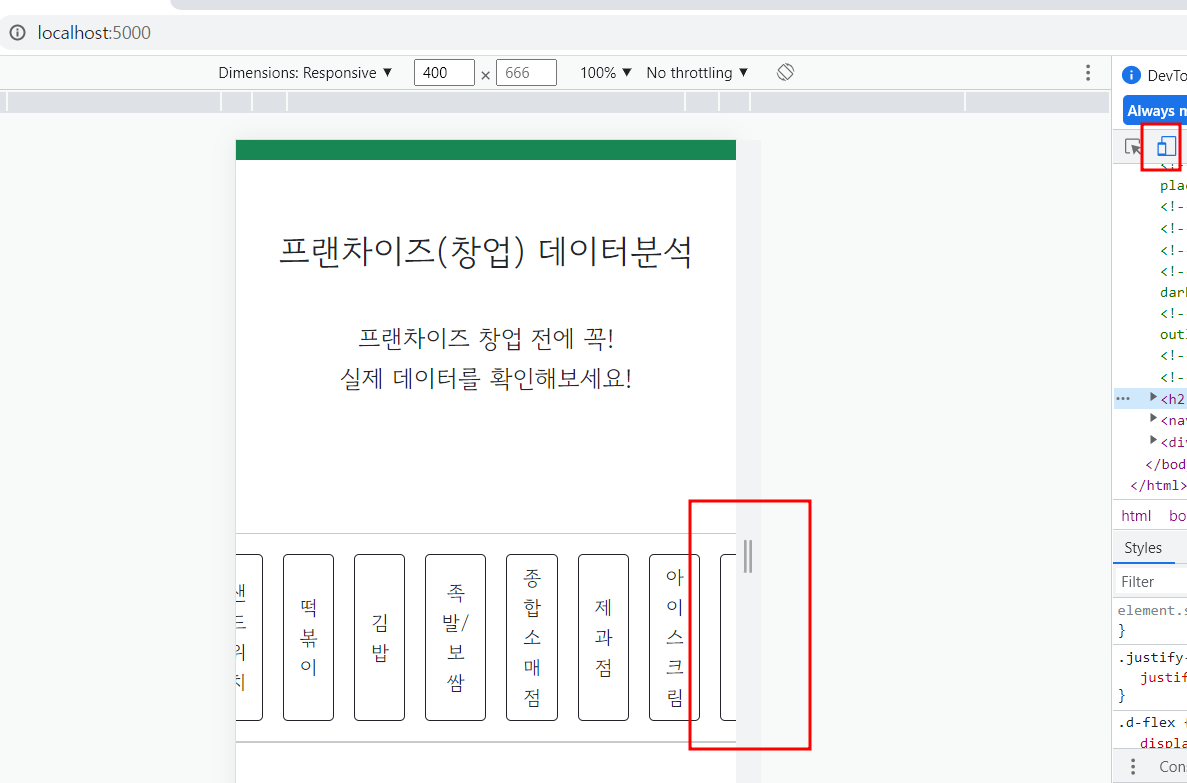
Task: Select the 종합소매점 category button
Action: pos(531,638)
